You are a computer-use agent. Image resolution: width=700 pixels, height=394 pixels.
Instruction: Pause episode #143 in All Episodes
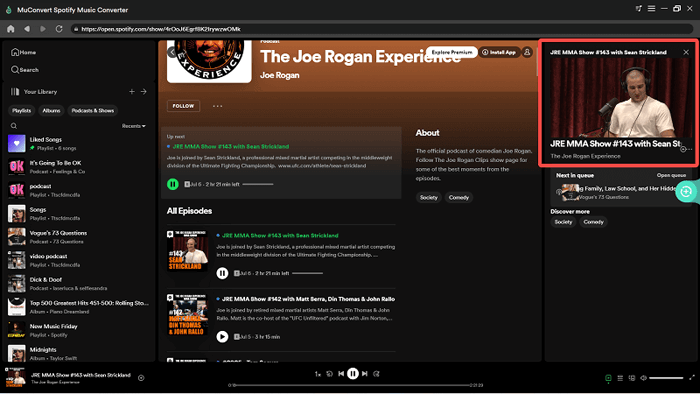pyautogui.click(x=222, y=273)
